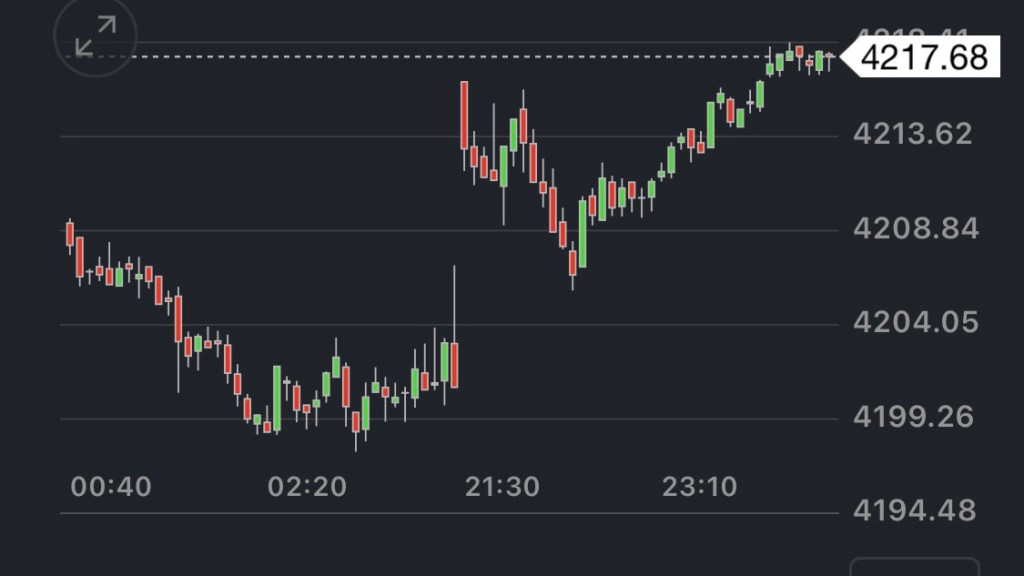The height and width of the screenshot is (576, 1024).
Task: Click the 00:40 time axis label
Action: pyautogui.click(x=111, y=487)
